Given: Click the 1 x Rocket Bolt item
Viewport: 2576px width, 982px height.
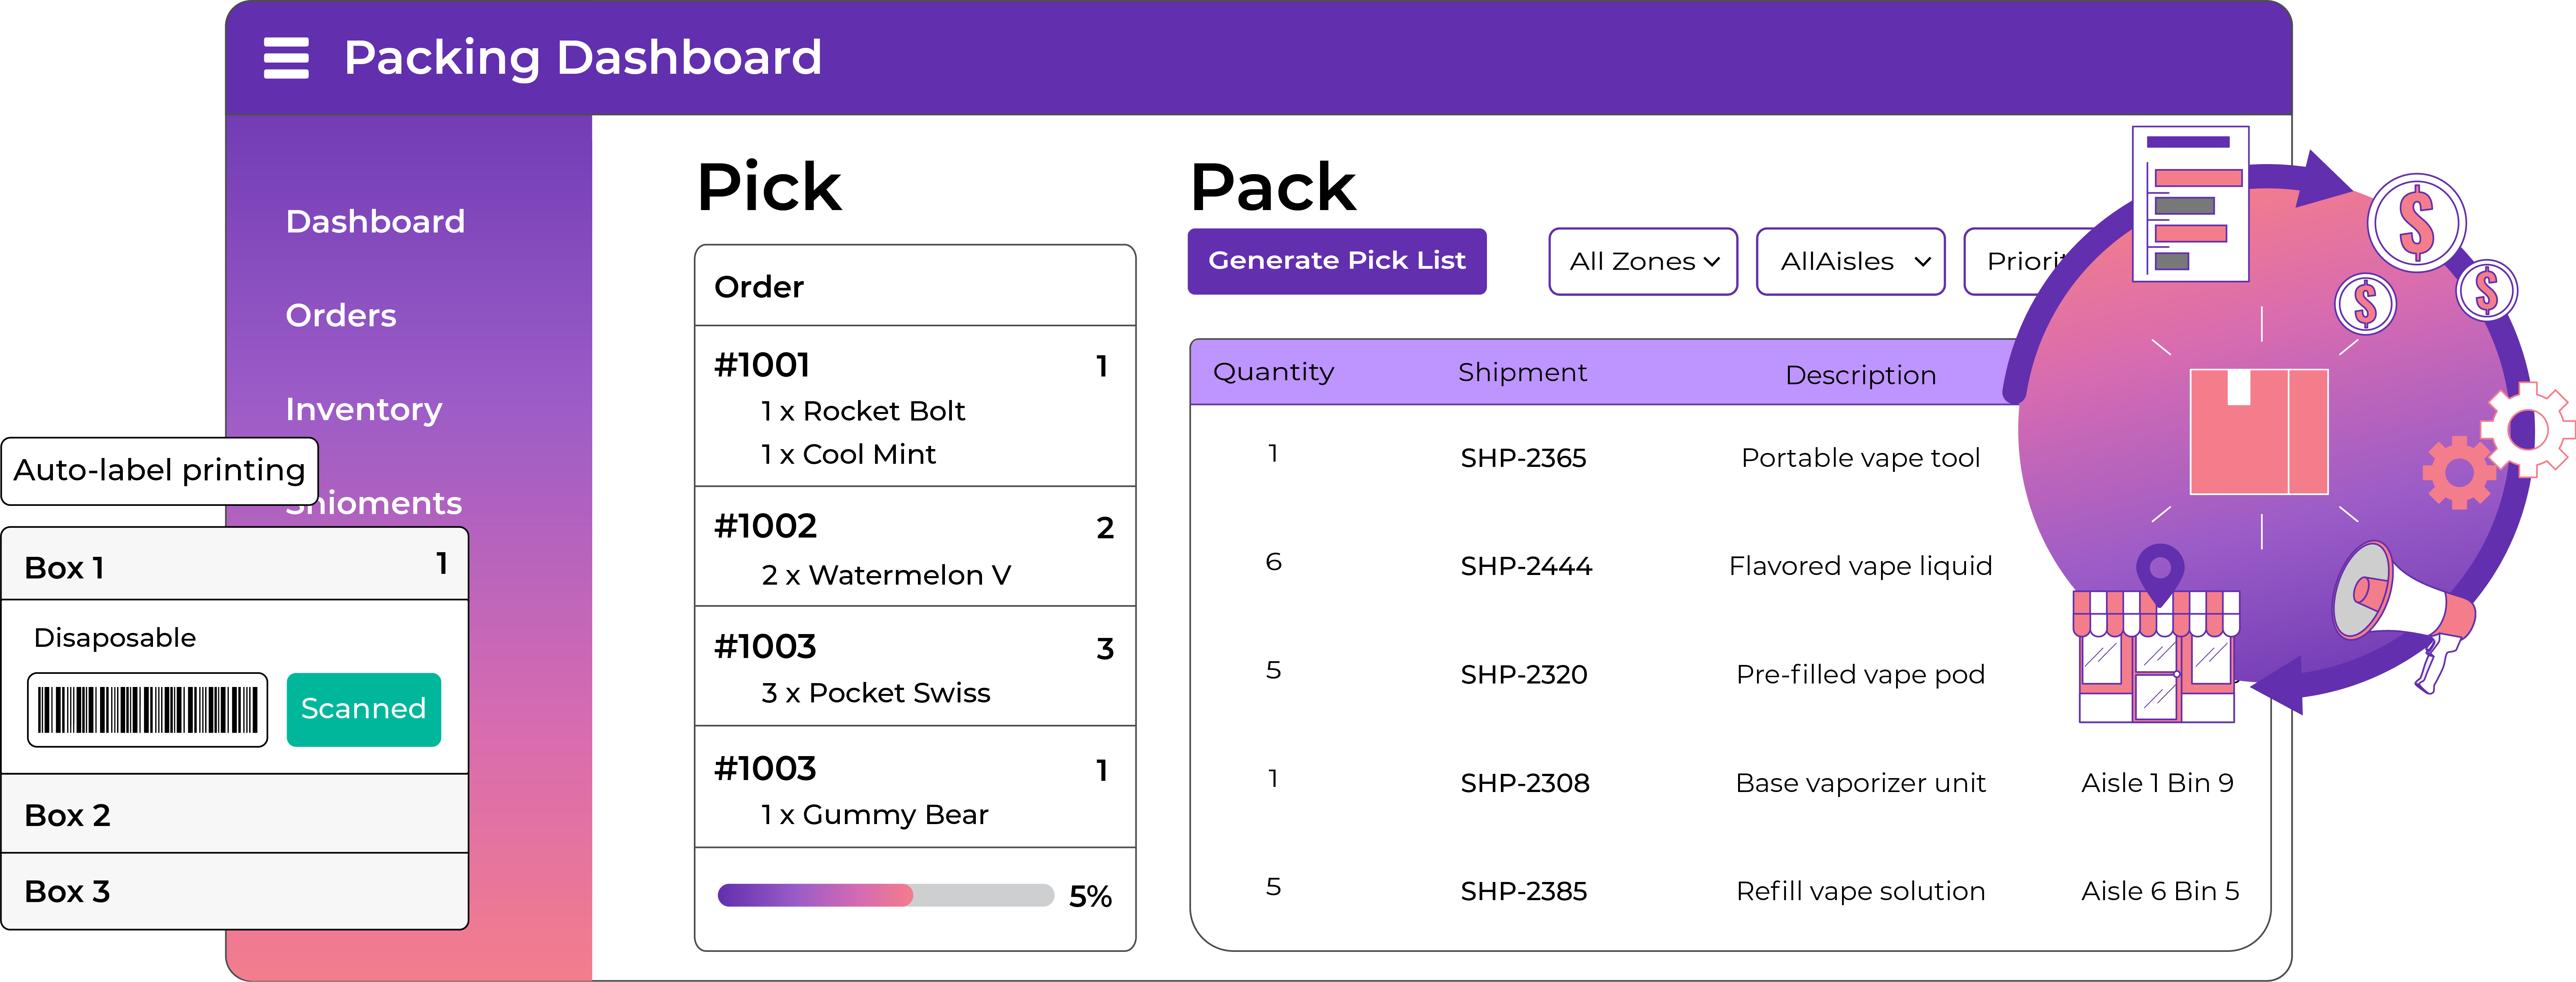Looking at the screenshot, I should tap(863, 411).
